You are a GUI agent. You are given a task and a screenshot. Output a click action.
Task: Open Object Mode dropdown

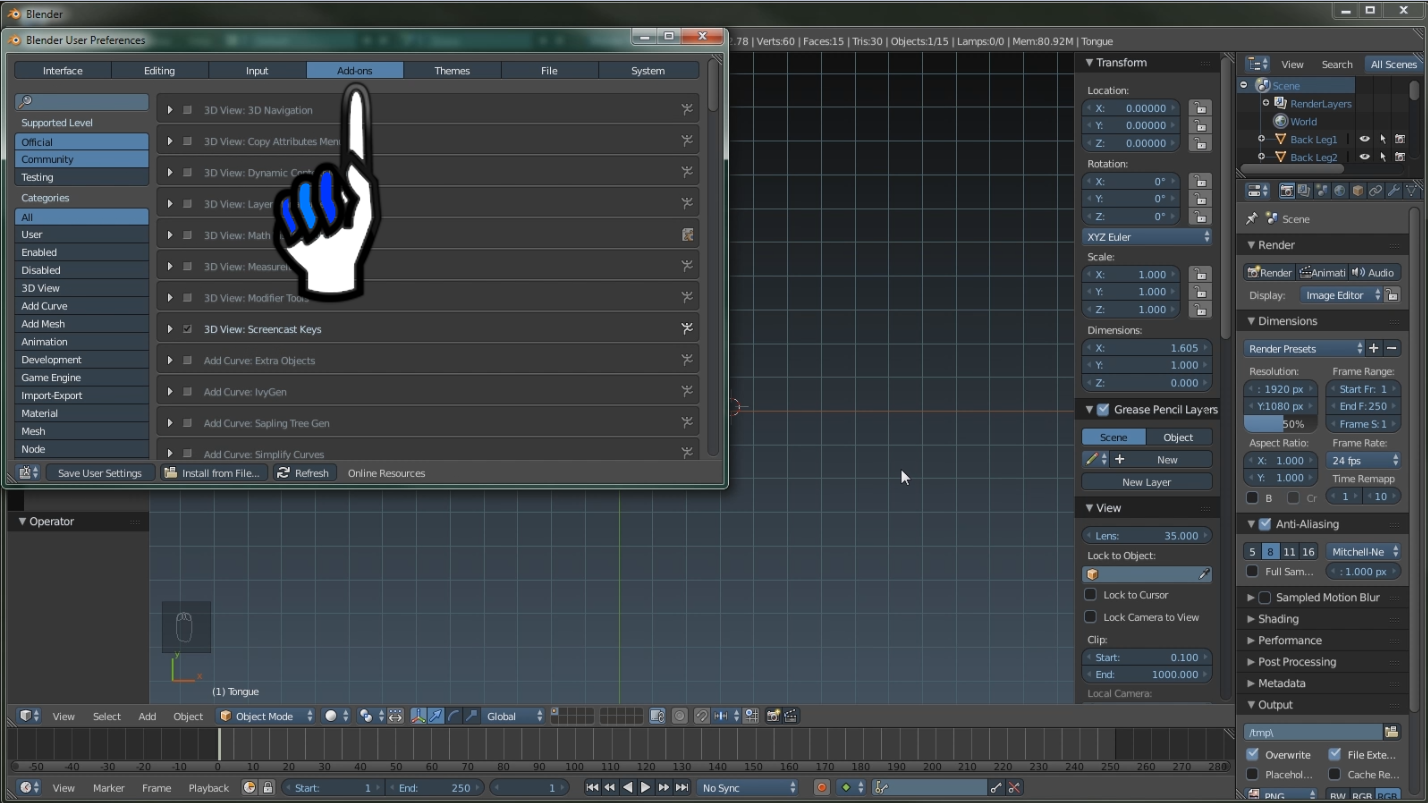pyautogui.click(x=266, y=716)
